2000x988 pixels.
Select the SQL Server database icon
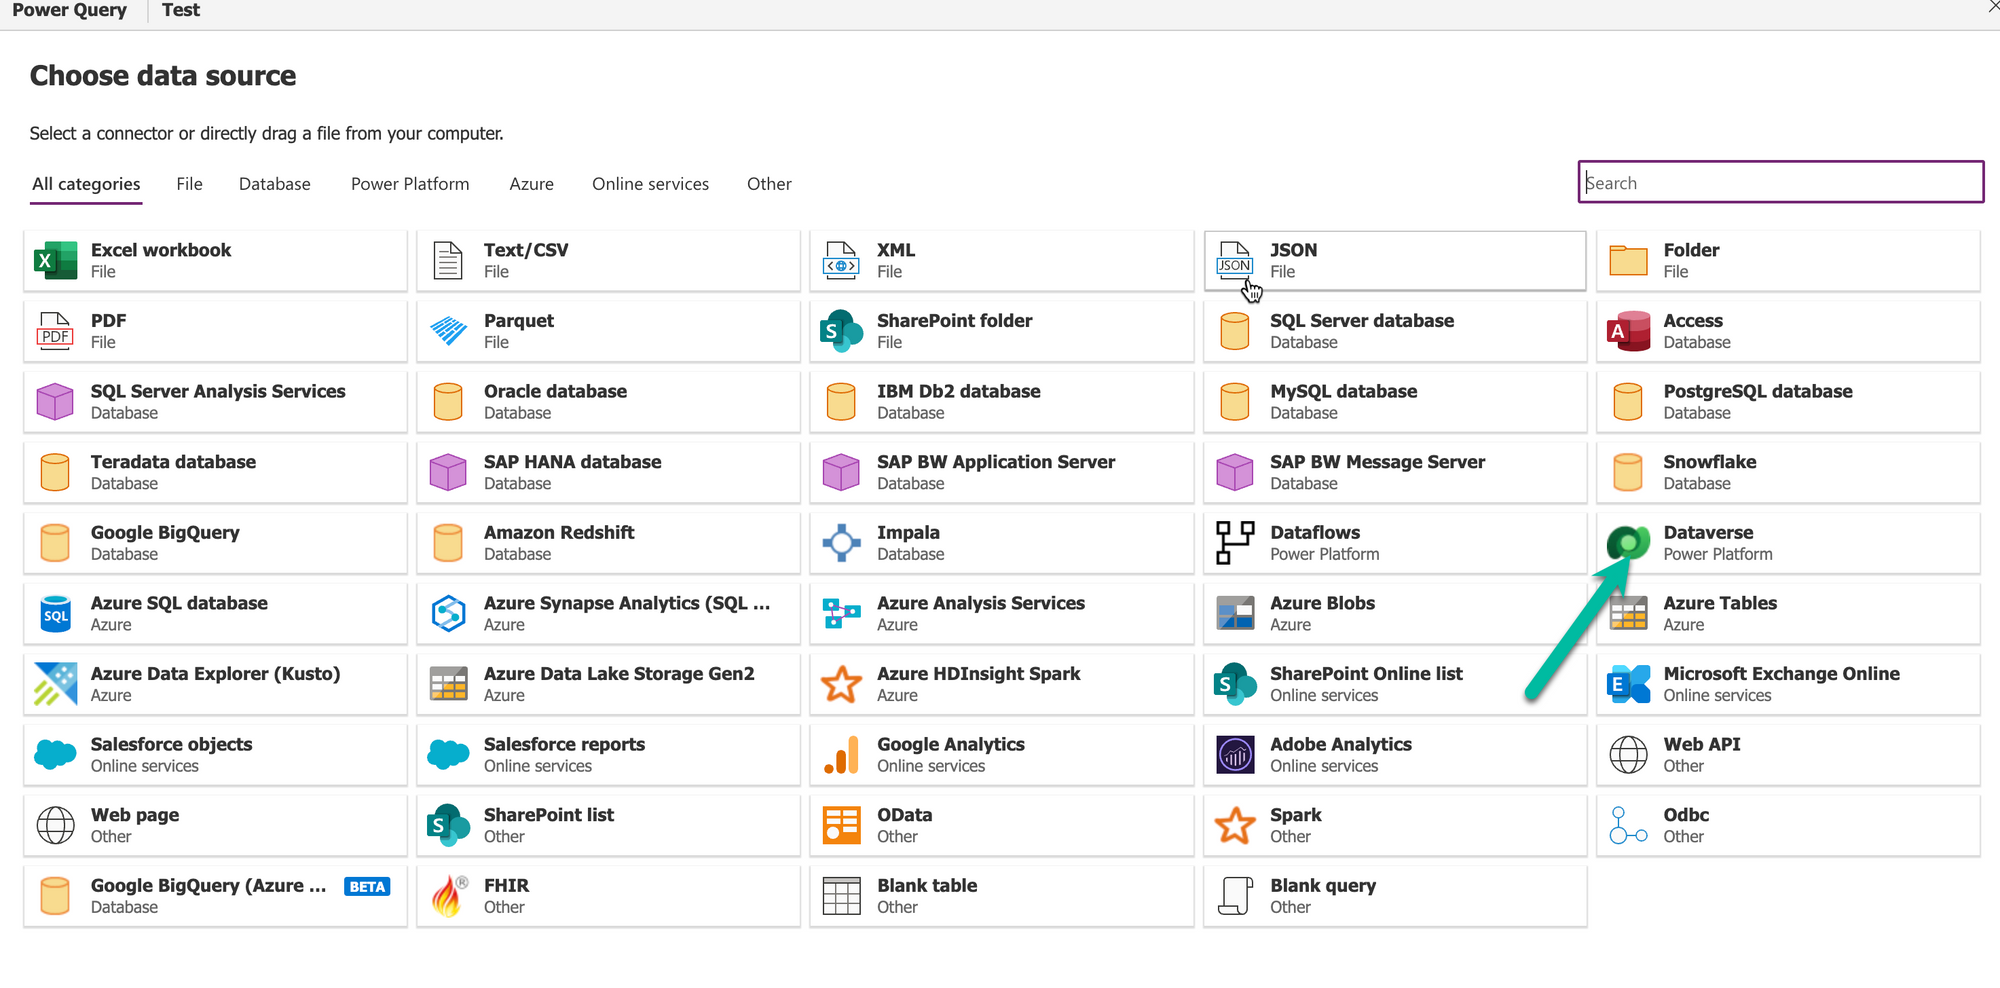[x=1234, y=331]
